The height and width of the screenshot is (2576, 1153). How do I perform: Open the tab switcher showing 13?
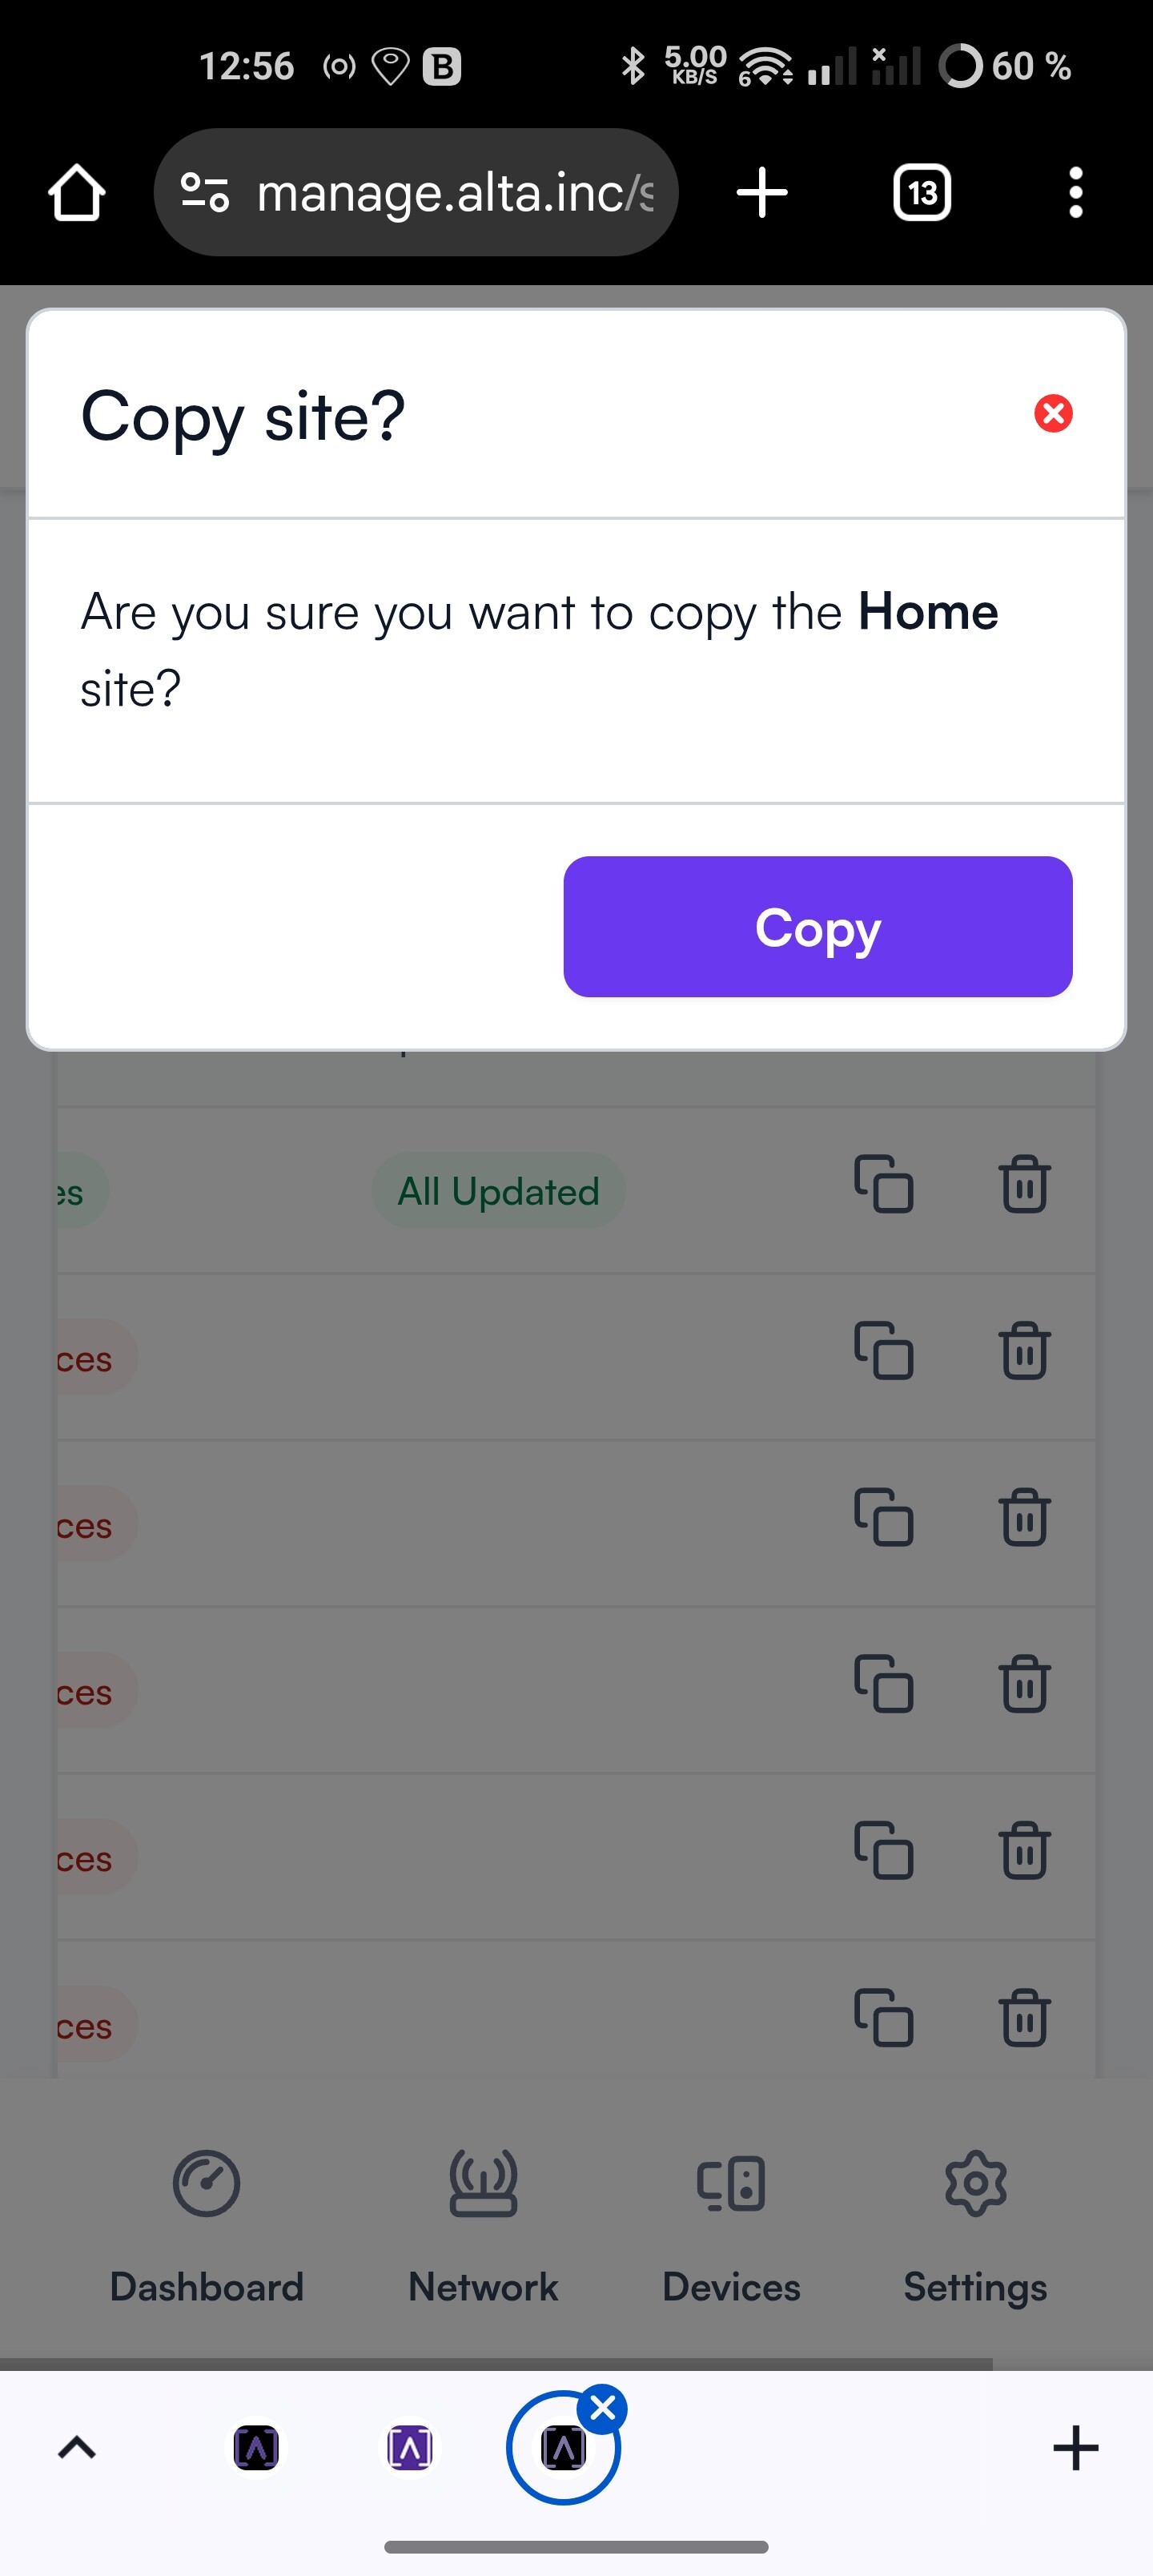tap(921, 192)
